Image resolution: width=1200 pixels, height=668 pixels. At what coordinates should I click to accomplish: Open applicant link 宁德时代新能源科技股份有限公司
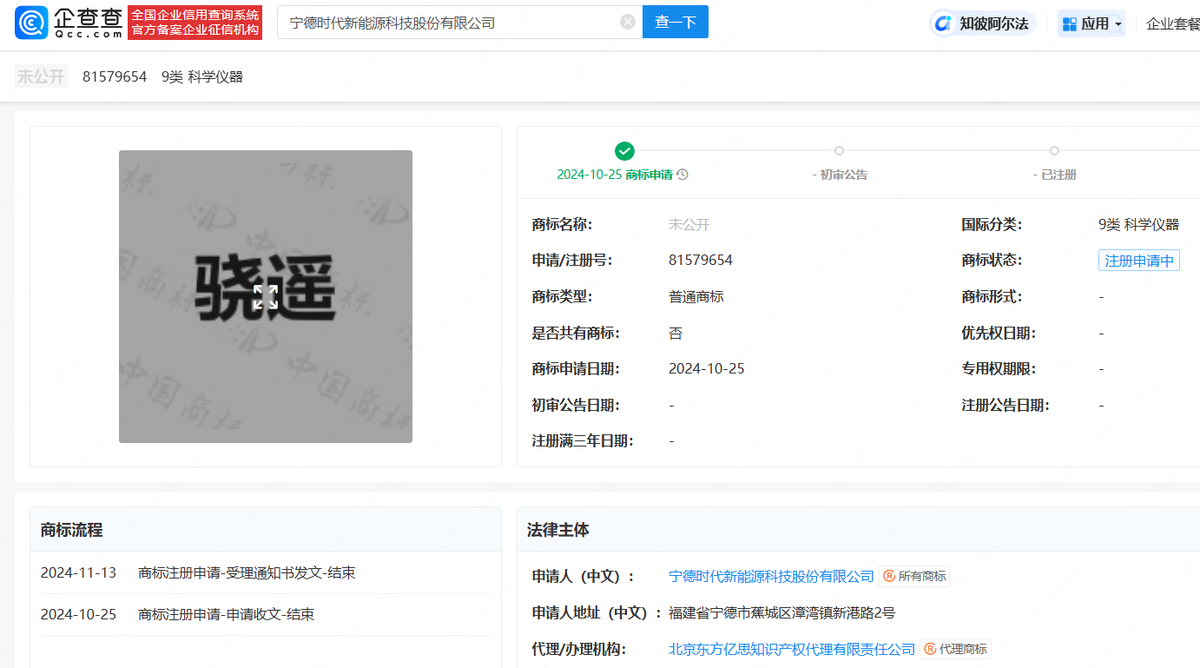point(771,577)
